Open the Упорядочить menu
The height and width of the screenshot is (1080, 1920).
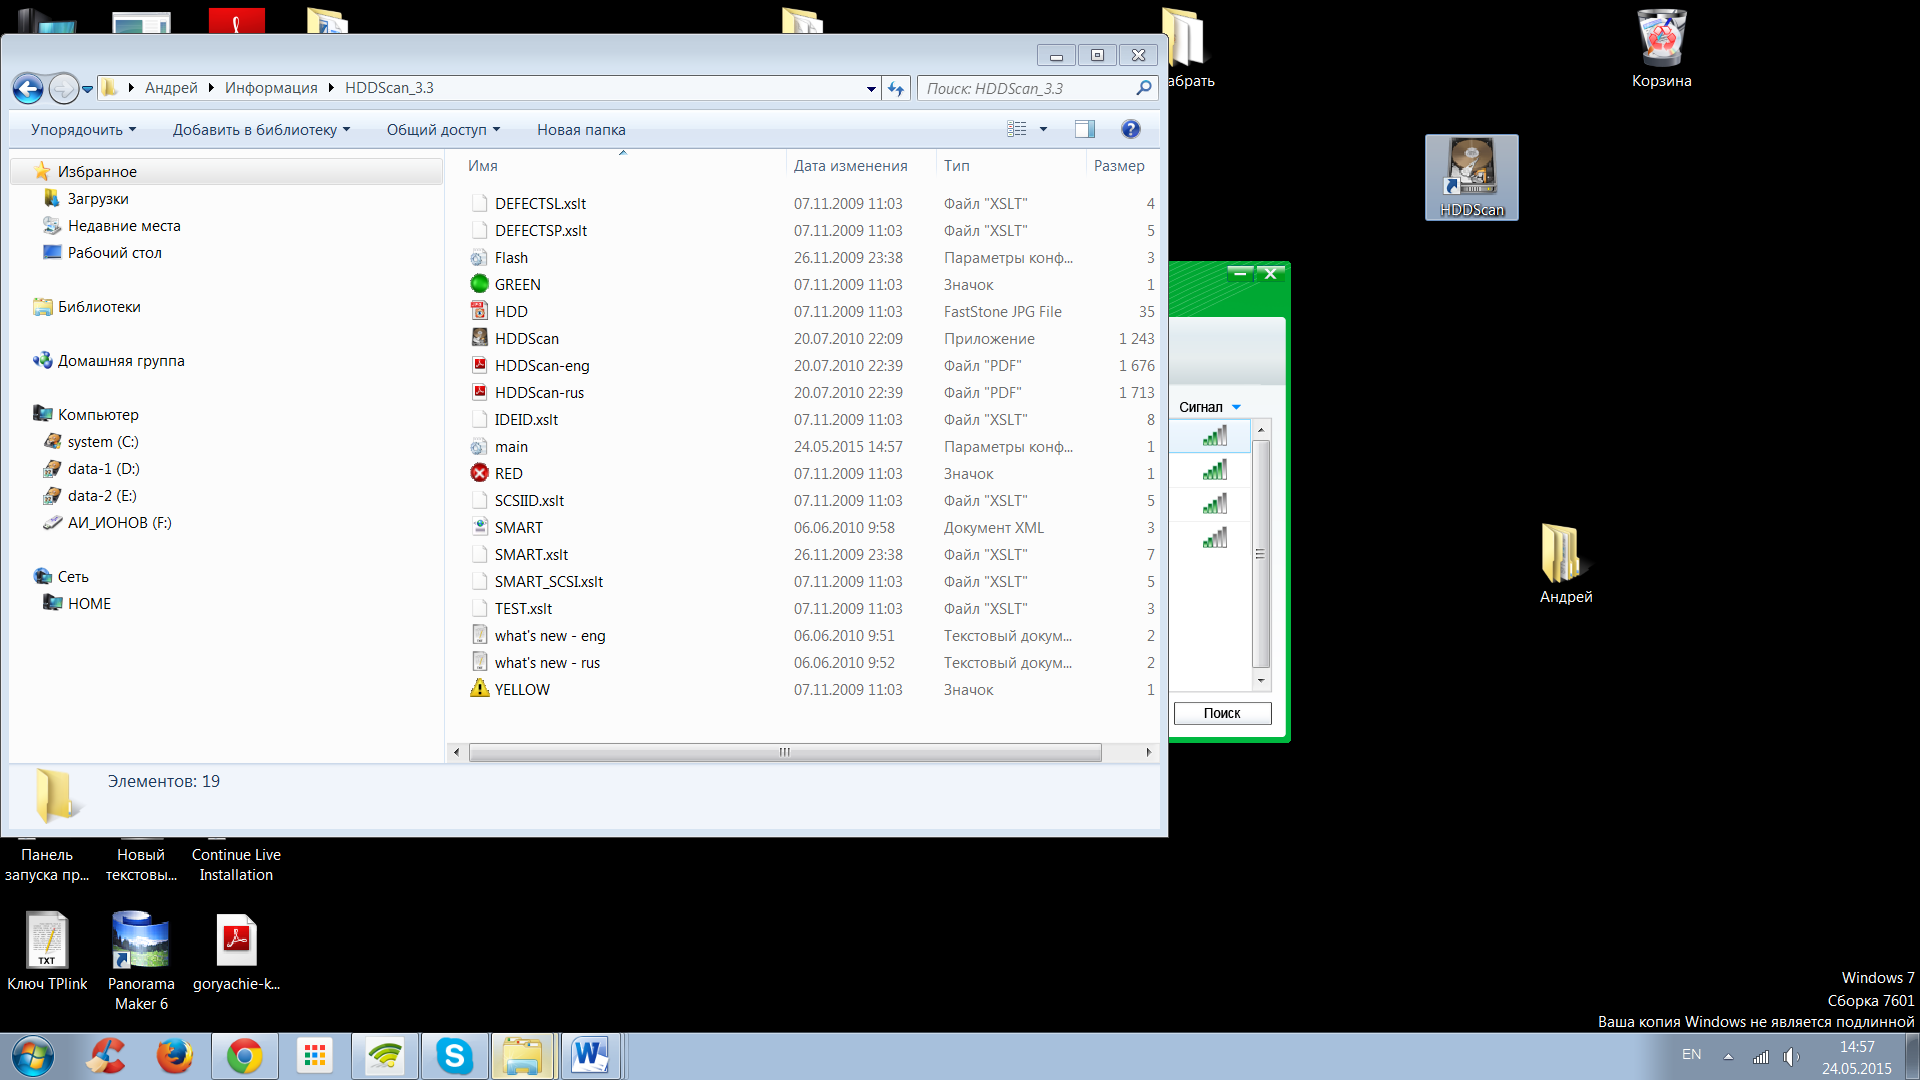83,129
